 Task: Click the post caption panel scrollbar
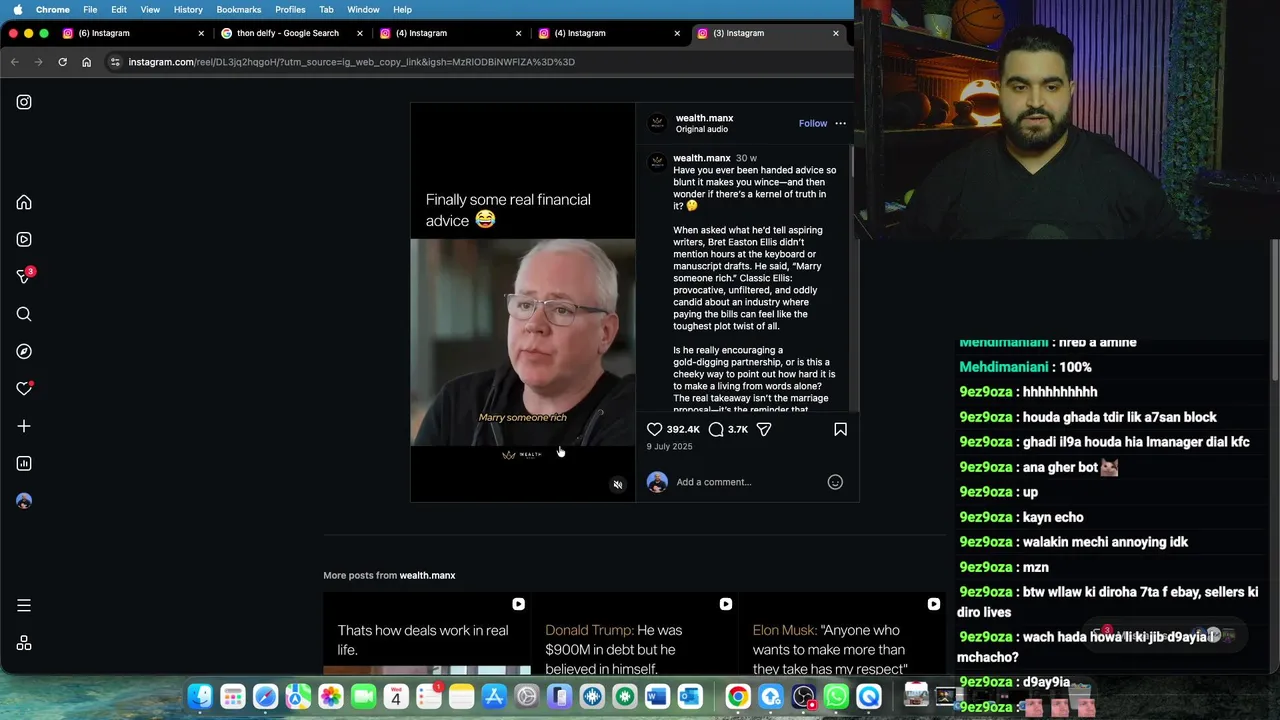click(852, 162)
